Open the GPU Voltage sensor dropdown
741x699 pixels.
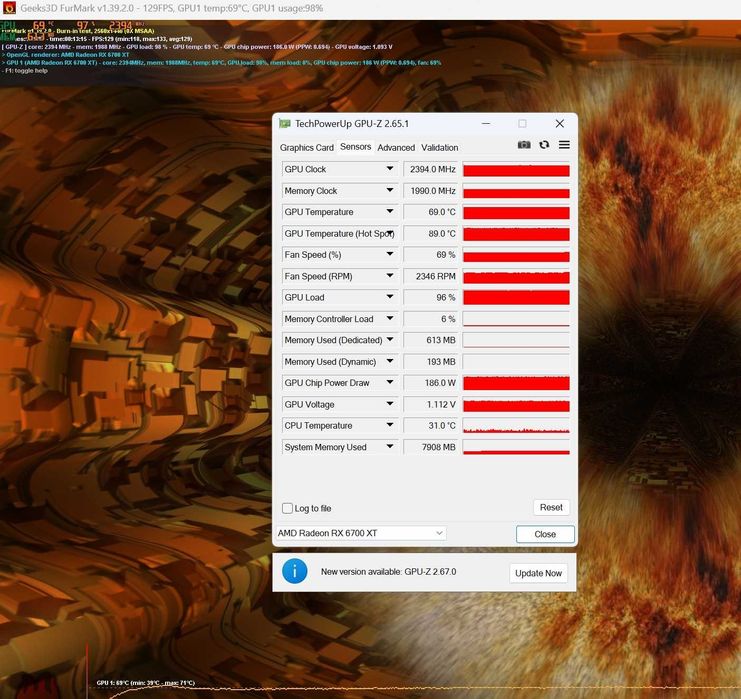pos(390,404)
